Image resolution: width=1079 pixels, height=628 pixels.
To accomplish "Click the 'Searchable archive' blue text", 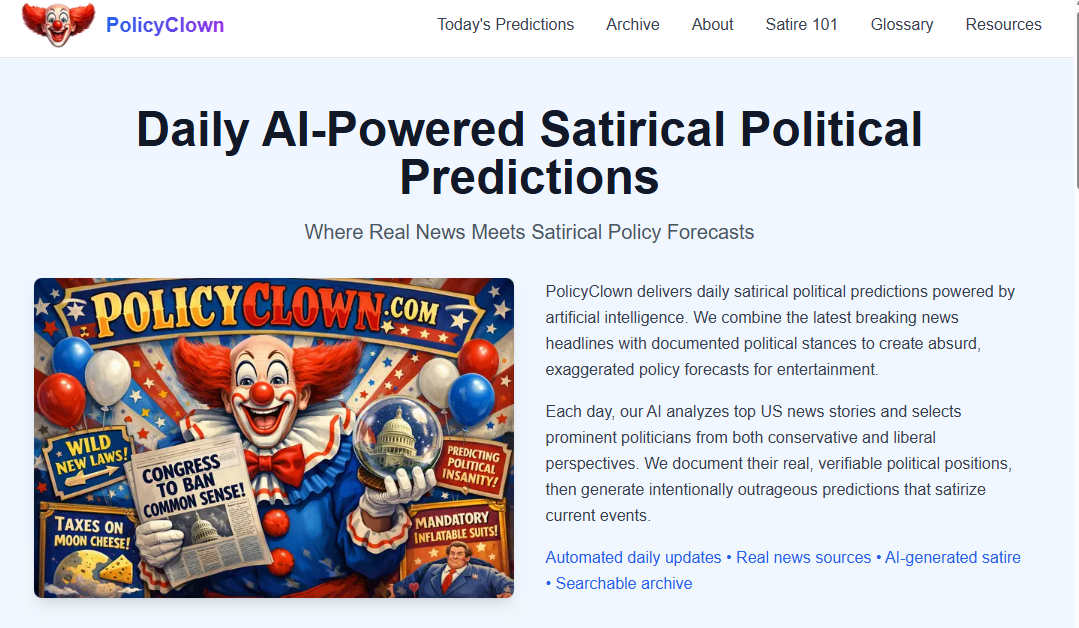I will 623,583.
